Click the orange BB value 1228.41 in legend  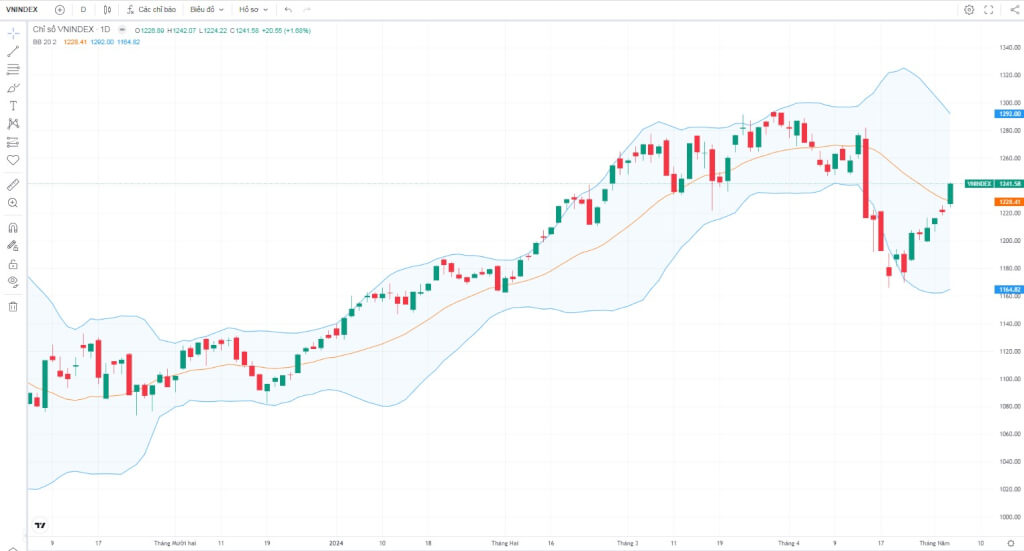75,42
